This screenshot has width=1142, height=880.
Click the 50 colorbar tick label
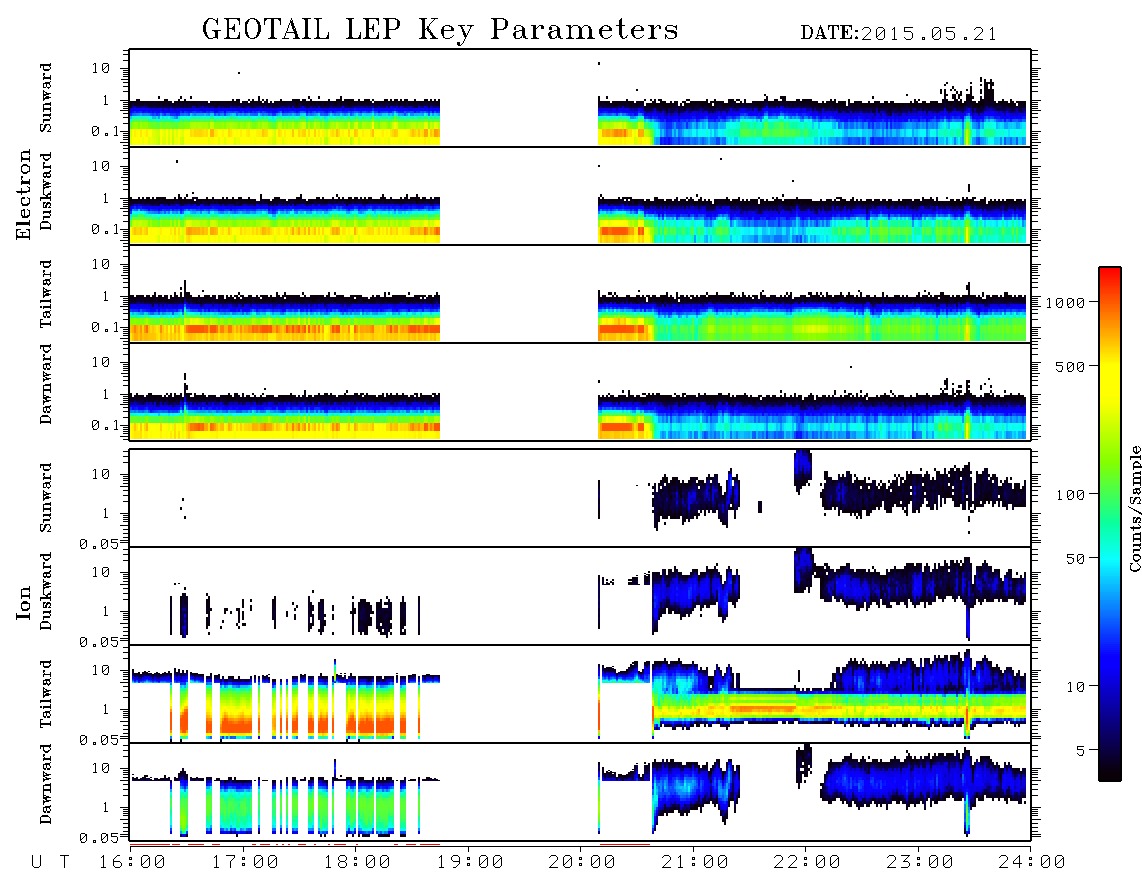1075,559
